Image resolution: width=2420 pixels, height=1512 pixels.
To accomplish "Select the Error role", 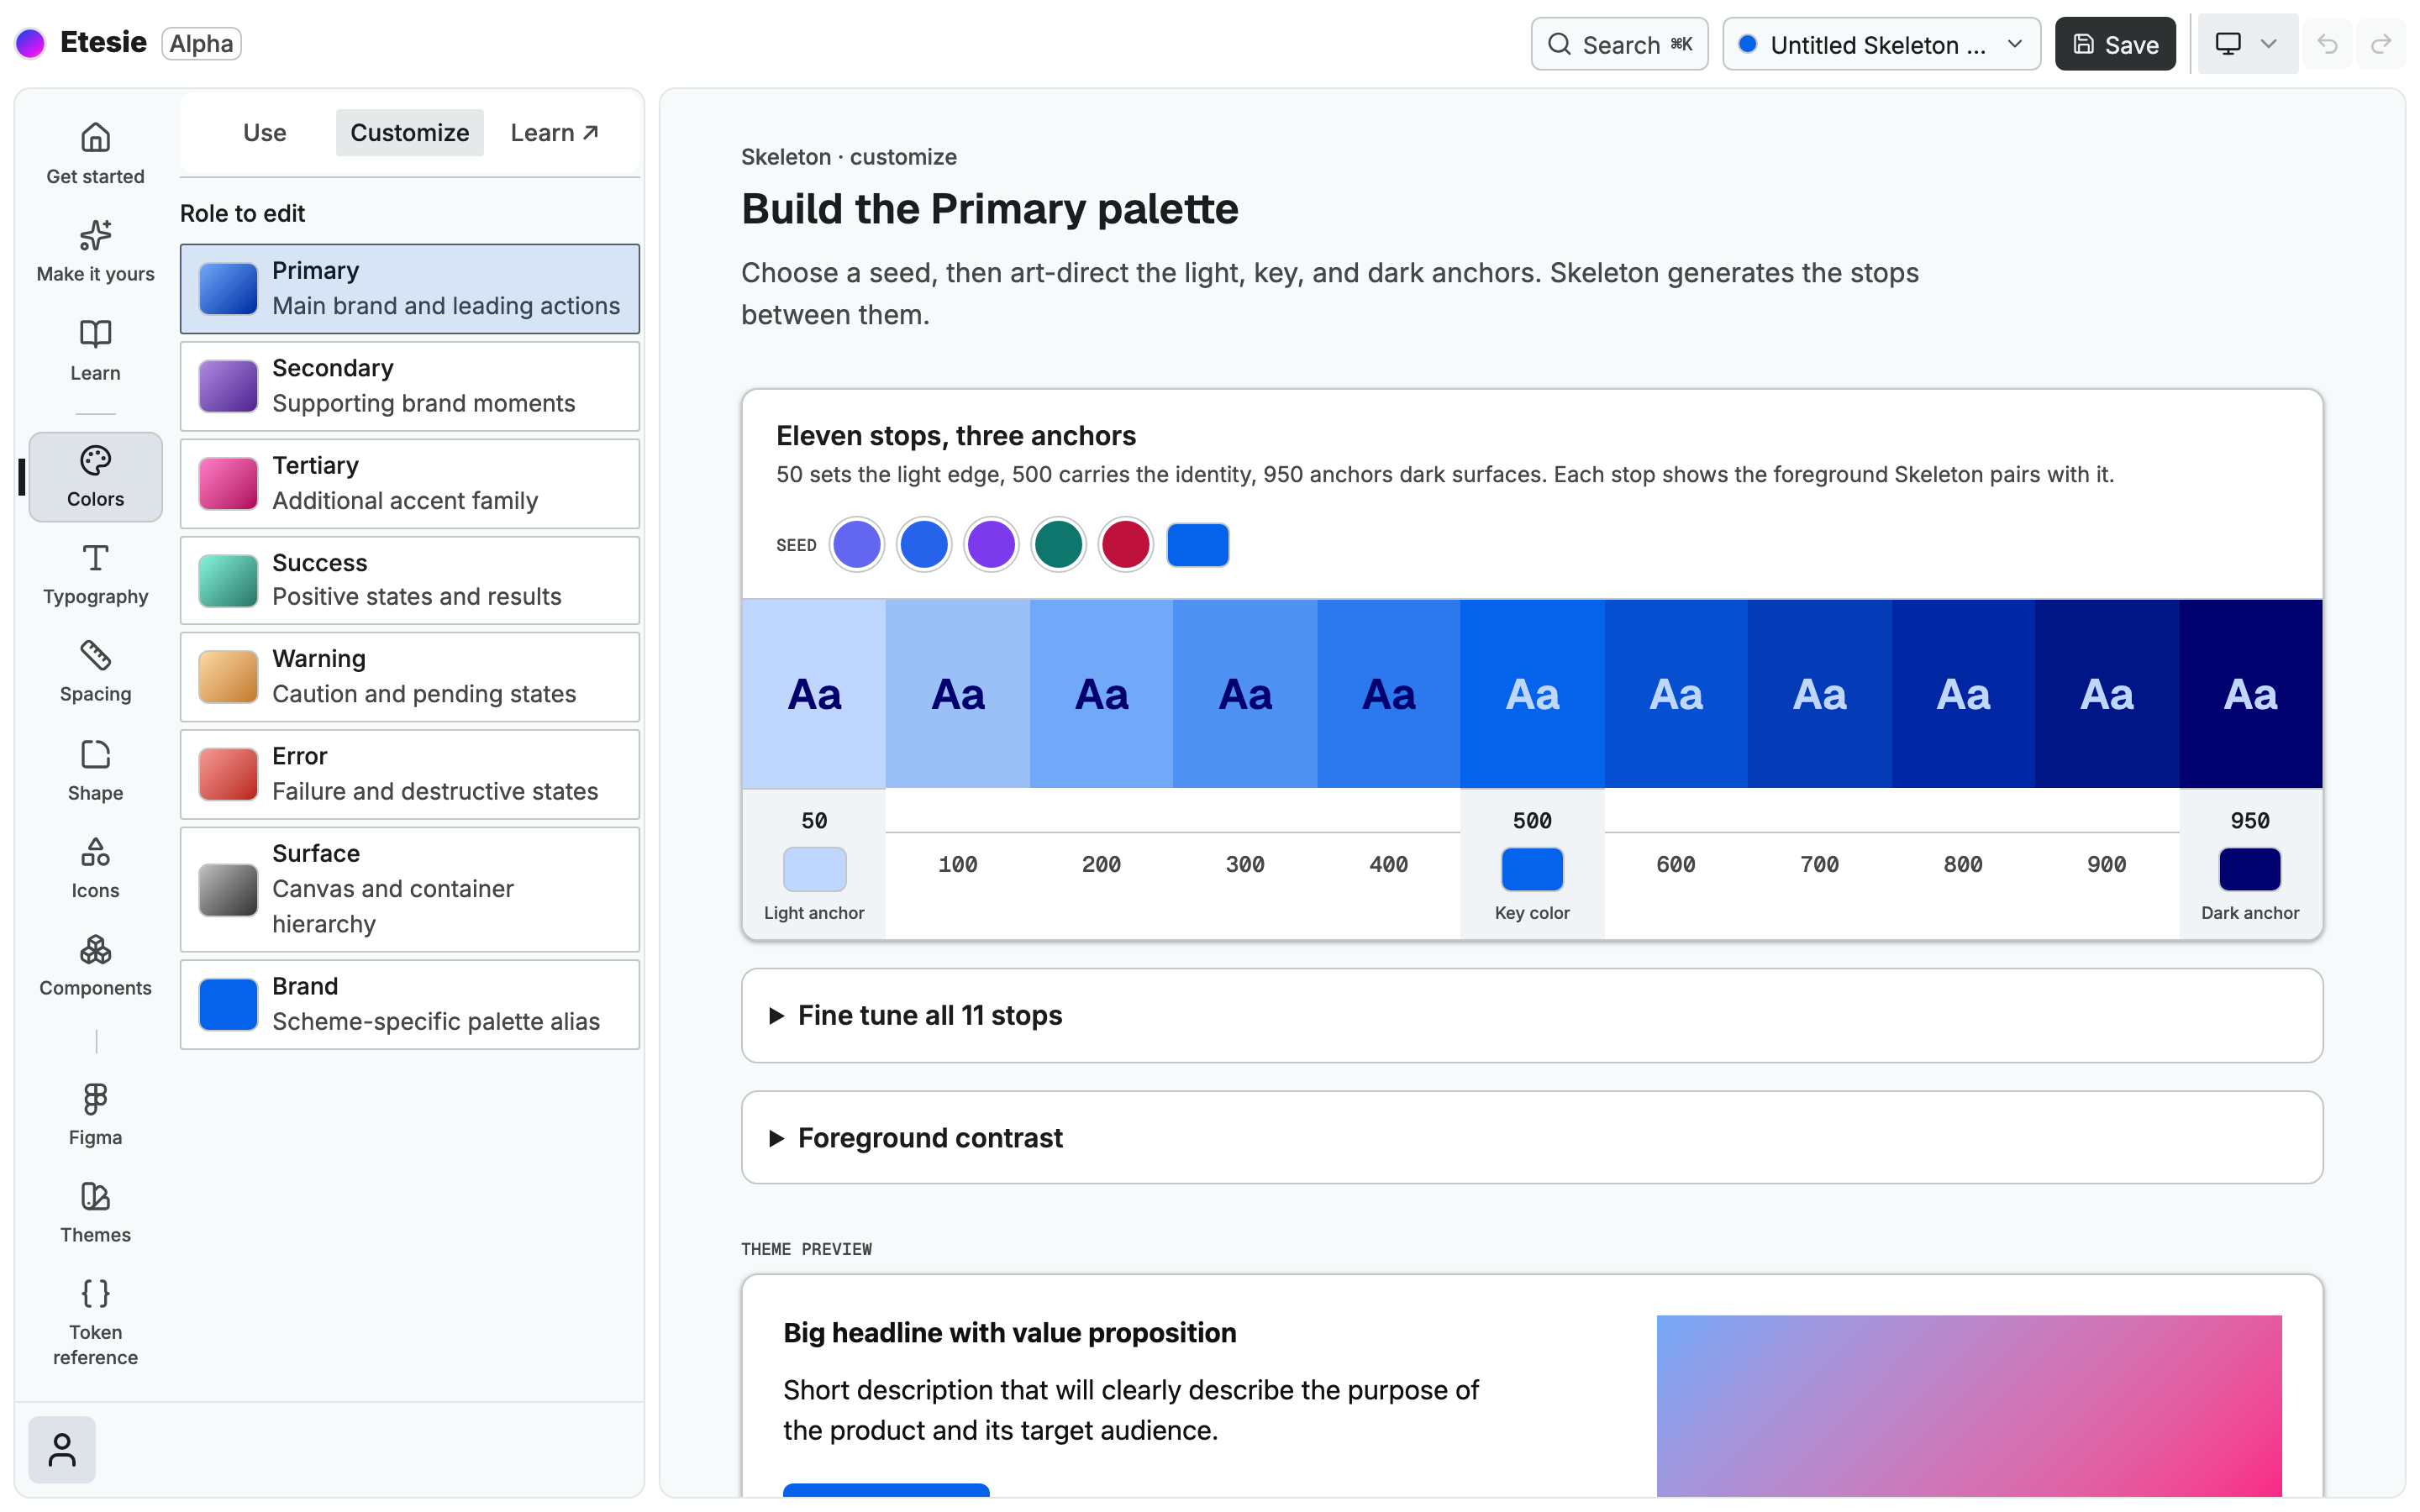I will pos(410,774).
